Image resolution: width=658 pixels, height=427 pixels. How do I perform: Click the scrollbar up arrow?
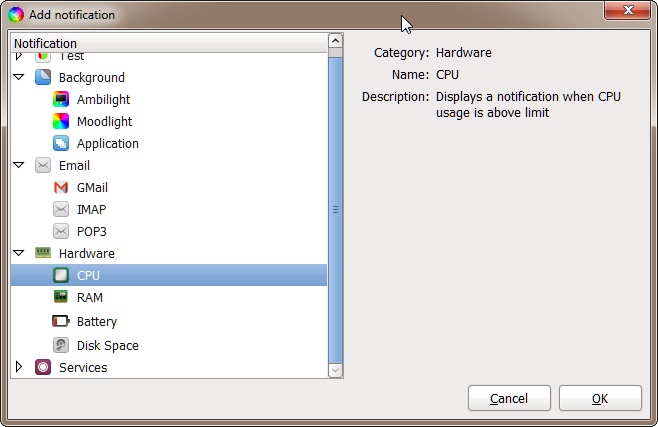[335, 41]
